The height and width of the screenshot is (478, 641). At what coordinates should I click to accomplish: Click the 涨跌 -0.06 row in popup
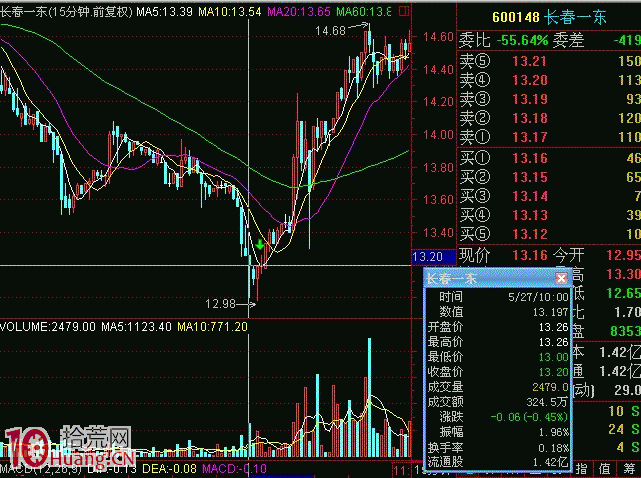click(x=498, y=417)
